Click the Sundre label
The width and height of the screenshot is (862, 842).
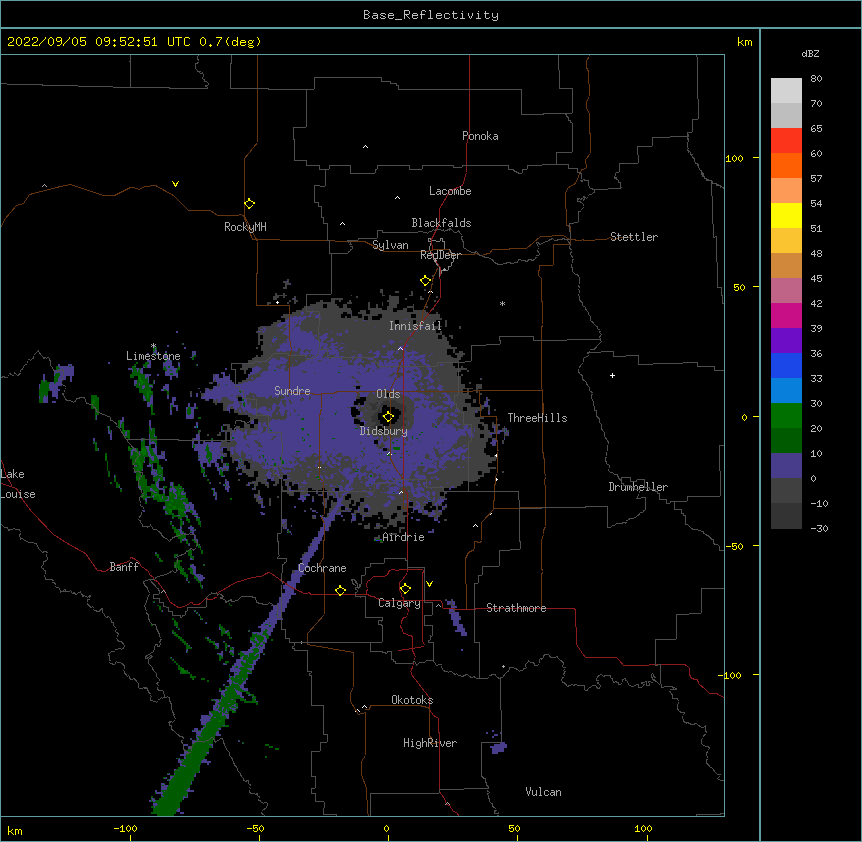(292, 391)
